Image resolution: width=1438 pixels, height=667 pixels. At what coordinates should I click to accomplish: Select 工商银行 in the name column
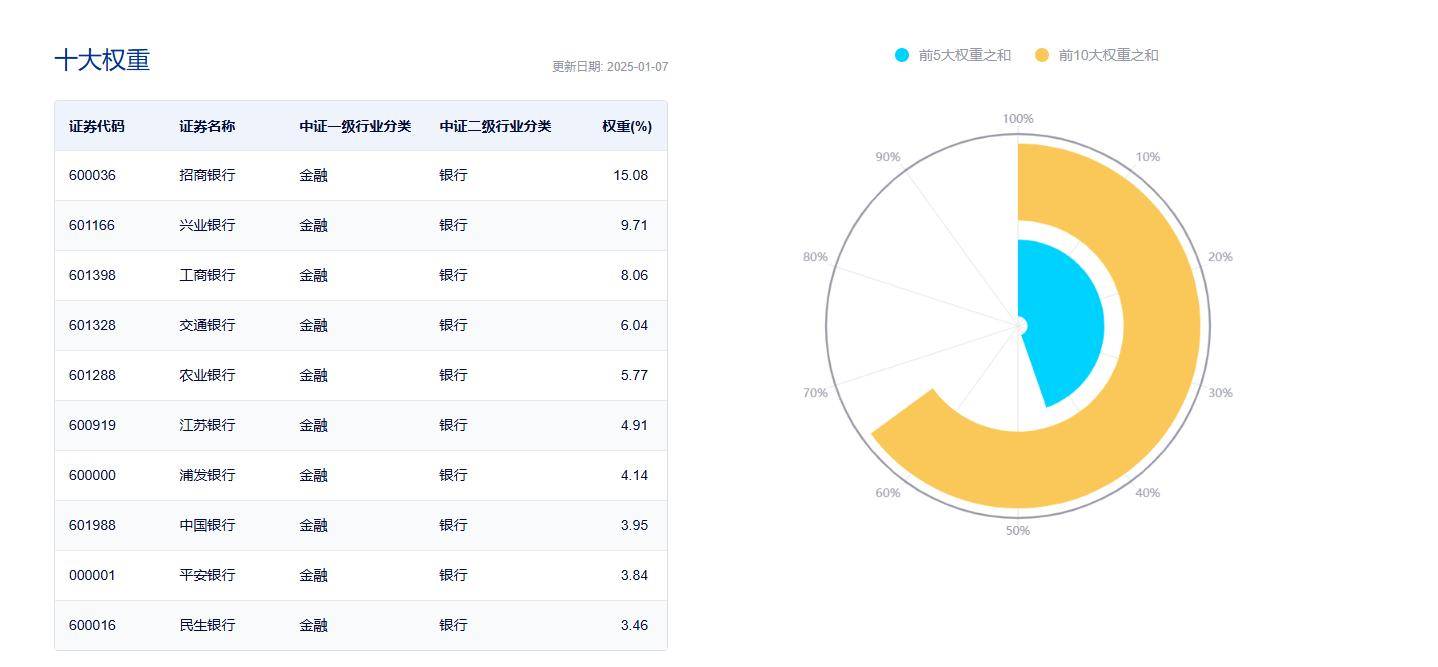(207, 275)
